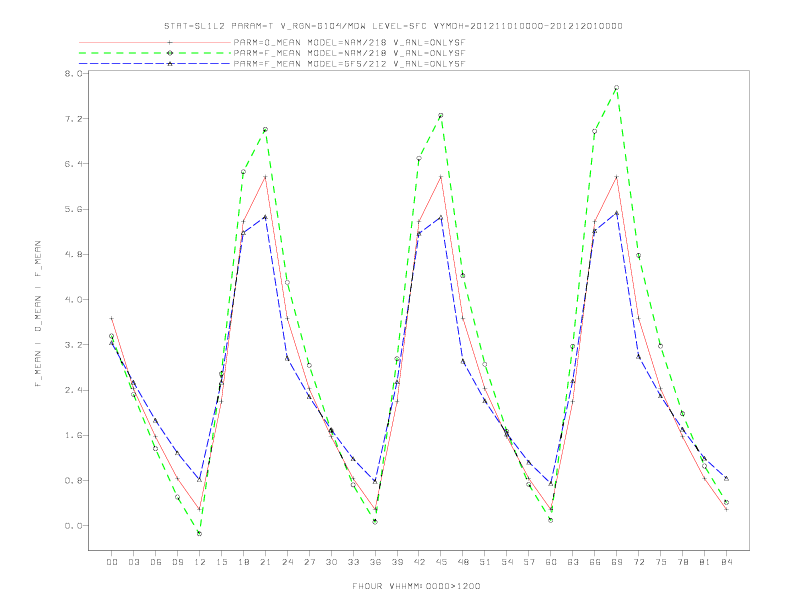The image size is (792, 612).
Task: Select the red O_MEAN NAM/218 legend label
Action: (349, 42)
